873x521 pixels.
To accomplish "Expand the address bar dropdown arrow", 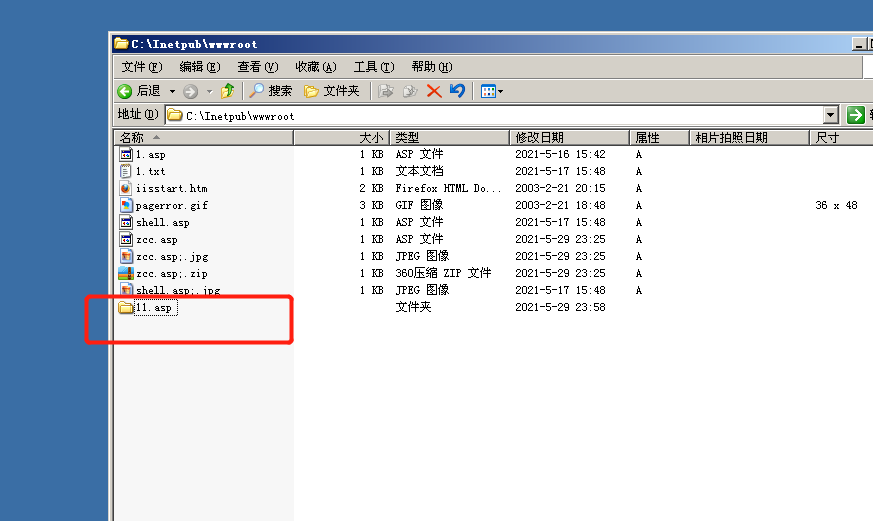I will click(831, 115).
